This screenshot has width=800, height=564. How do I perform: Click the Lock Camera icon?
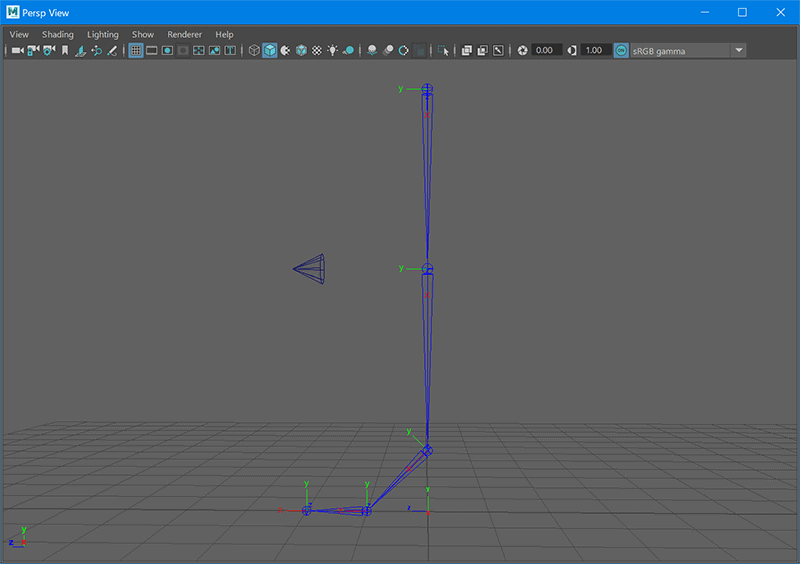(x=33, y=51)
